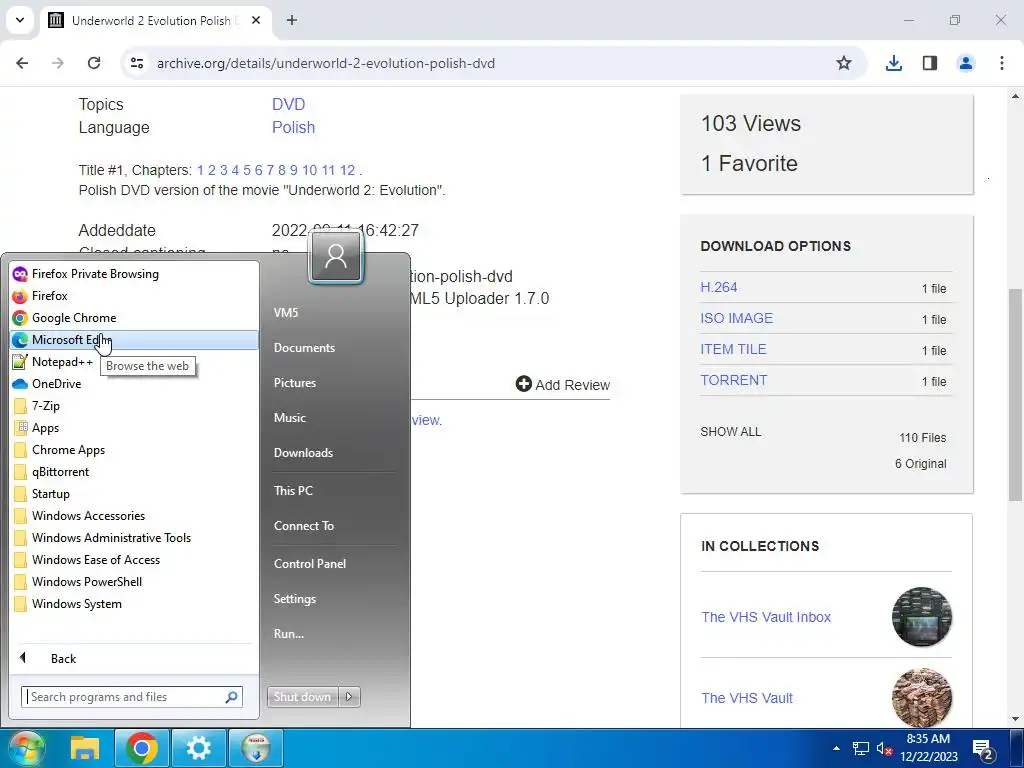Expand the 7-Zip folder
1024x768 pixels.
134,406
